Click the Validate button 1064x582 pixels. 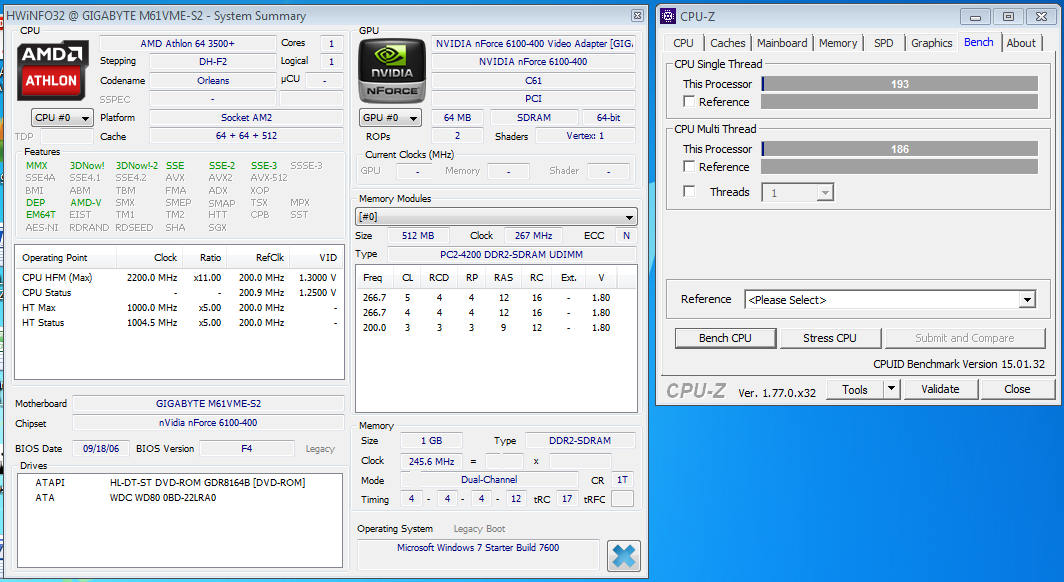pyautogui.click(x=940, y=389)
